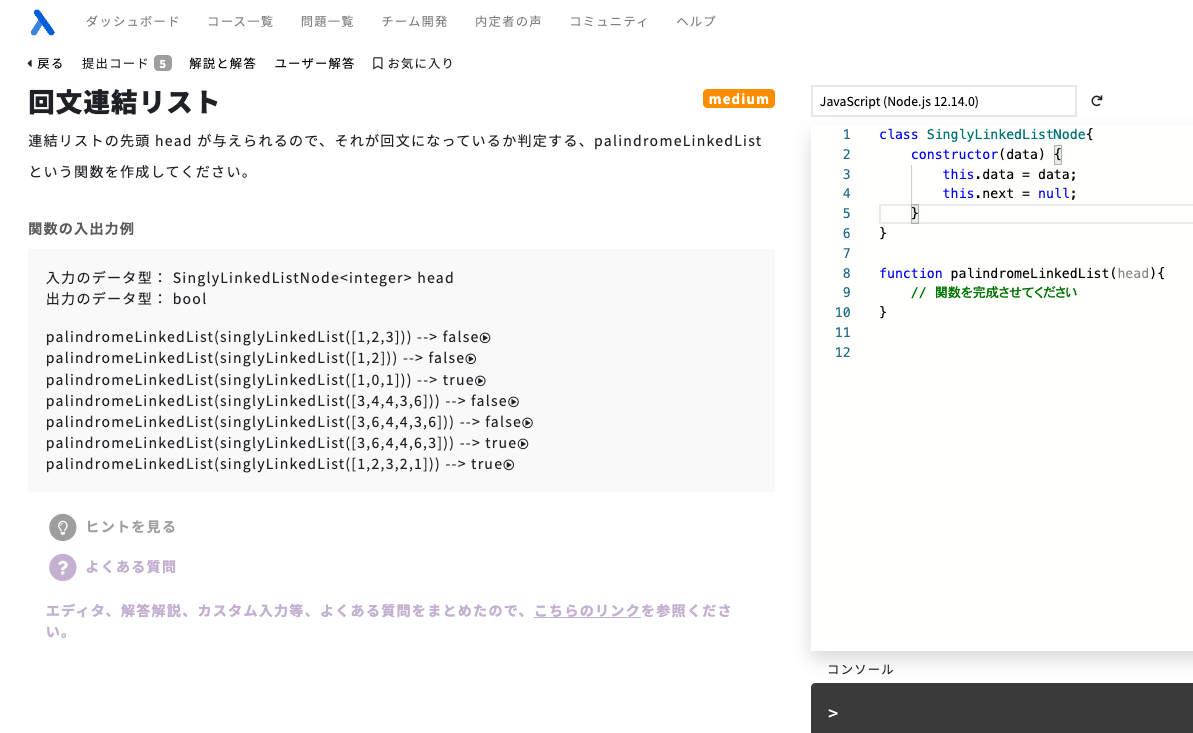Open the コース一覧 menu item
The width and height of the screenshot is (1193, 733).
(x=240, y=21)
